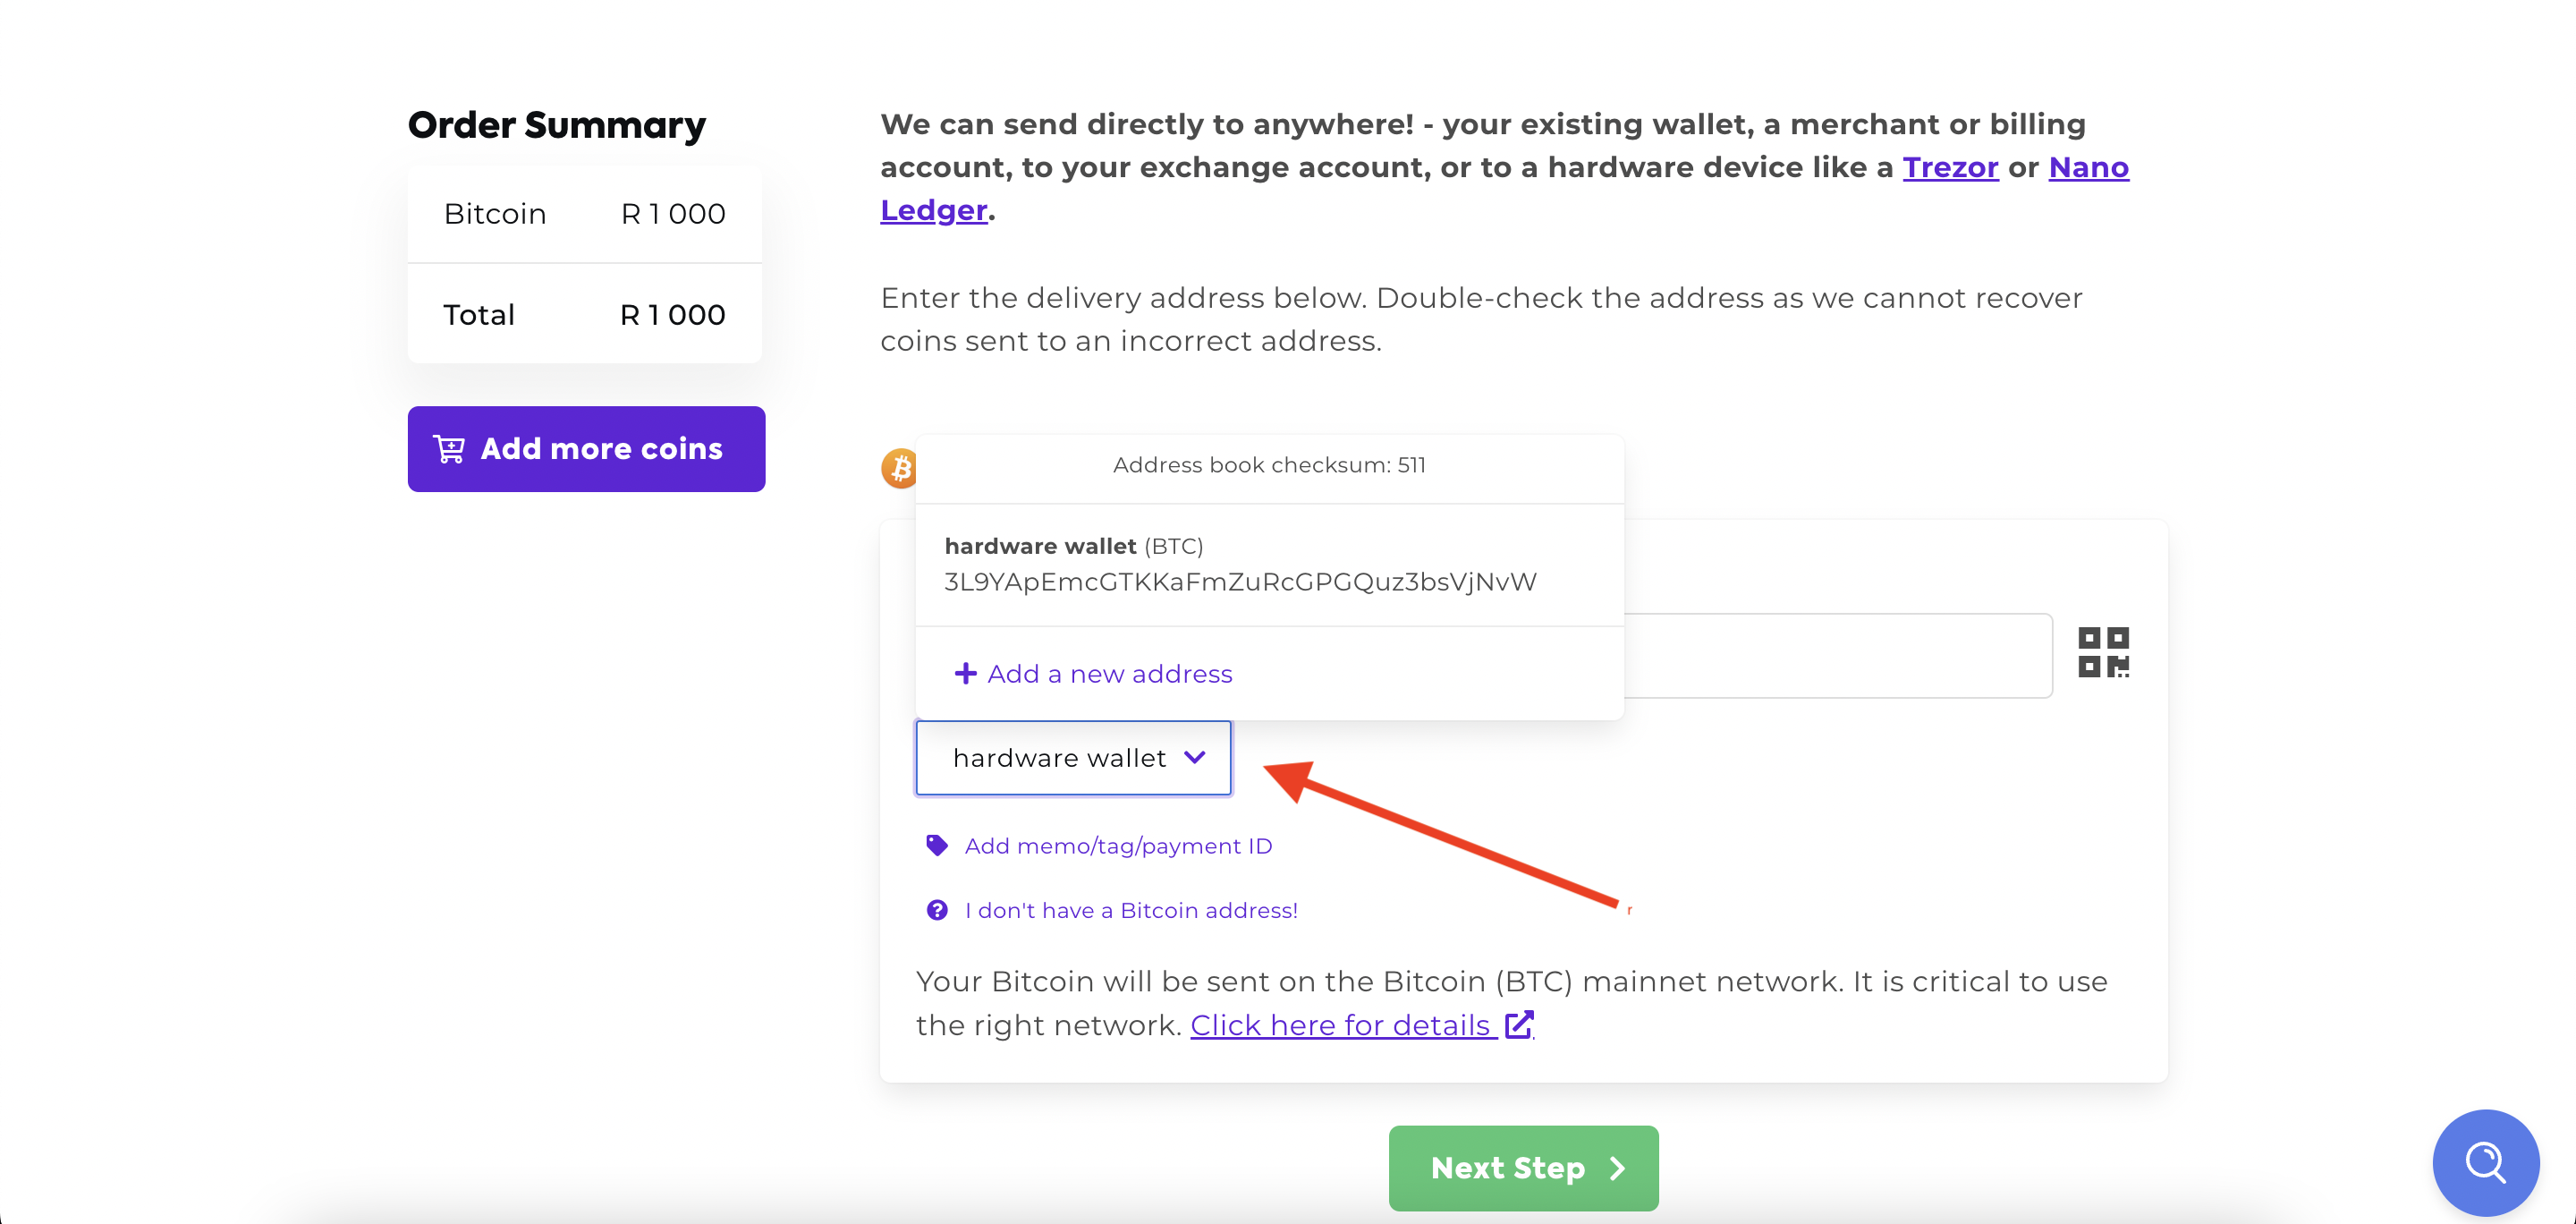
Task: Click the Bitcoin coin icon
Action: click(898, 467)
